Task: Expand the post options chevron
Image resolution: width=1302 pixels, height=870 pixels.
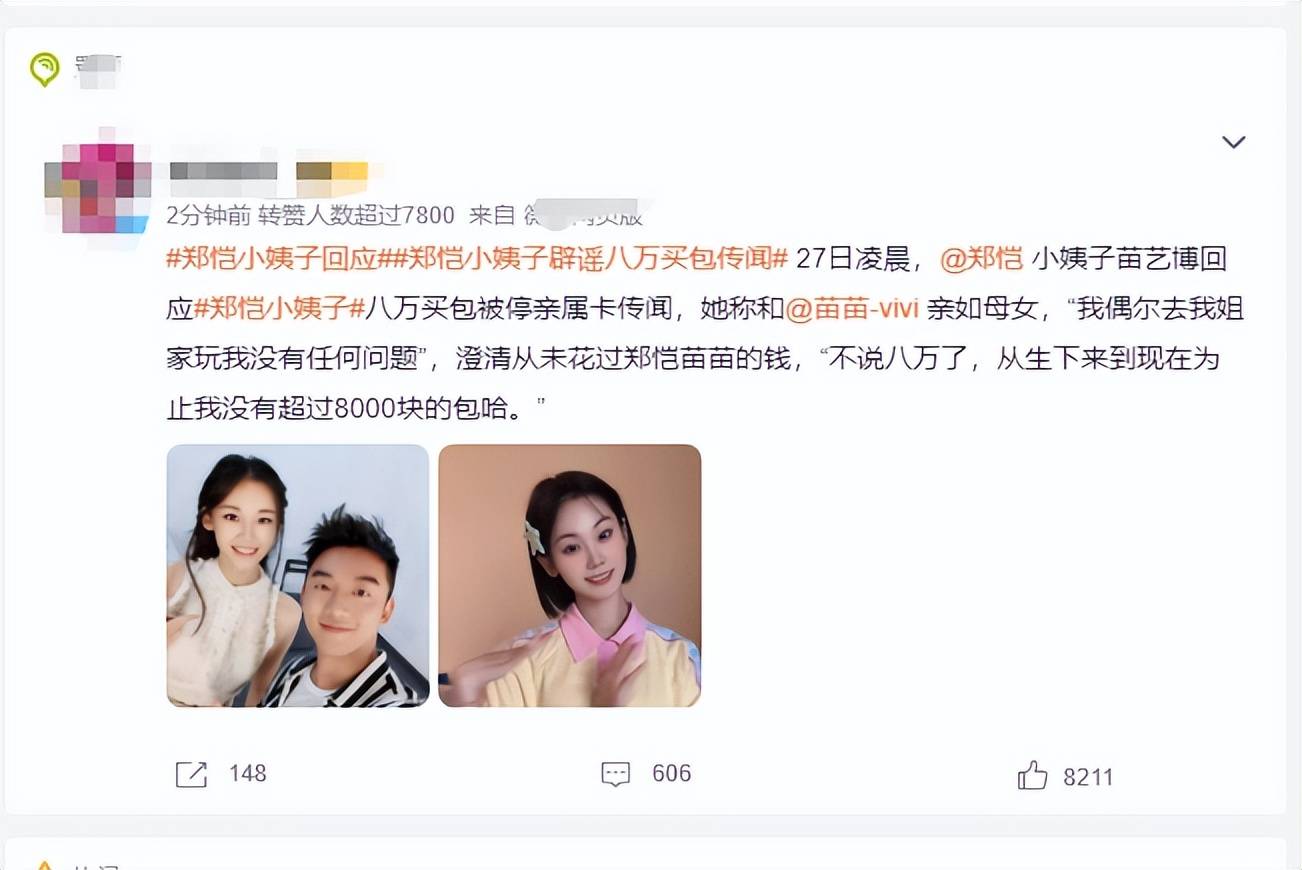Action: pyautogui.click(x=1234, y=142)
